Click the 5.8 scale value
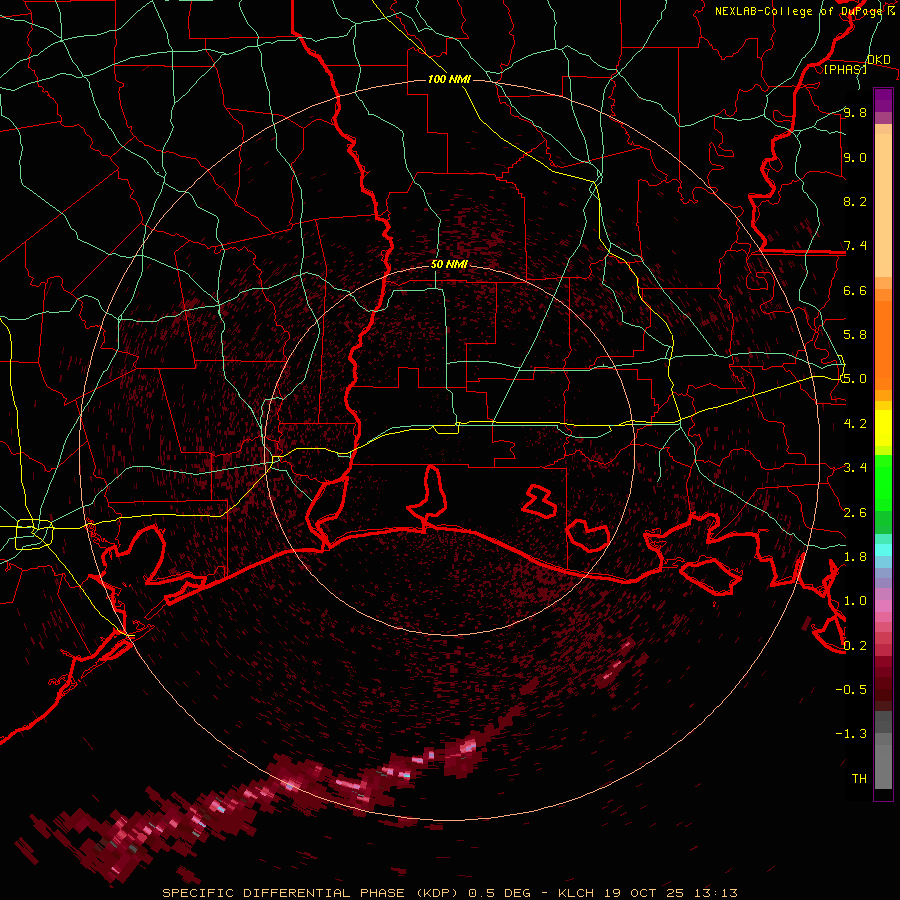Image resolution: width=900 pixels, height=900 pixels. click(x=855, y=335)
